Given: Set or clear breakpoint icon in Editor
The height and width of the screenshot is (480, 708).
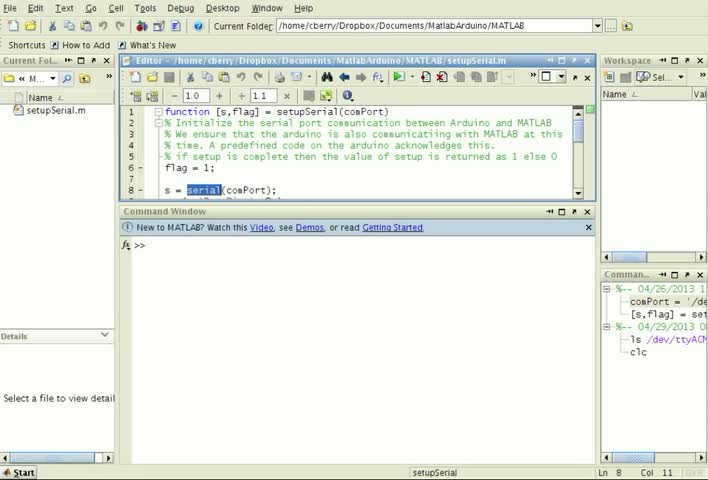Looking at the screenshot, I should (425, 77).
